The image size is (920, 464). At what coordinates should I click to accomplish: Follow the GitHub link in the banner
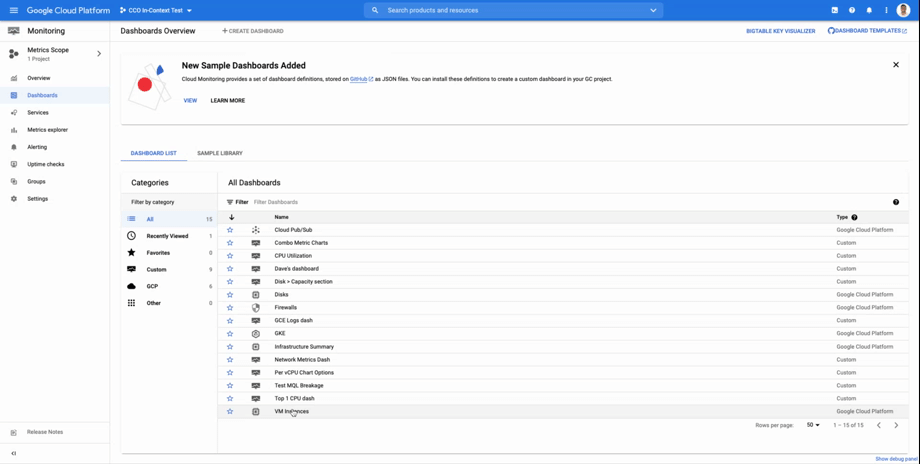tap(361, 79)
